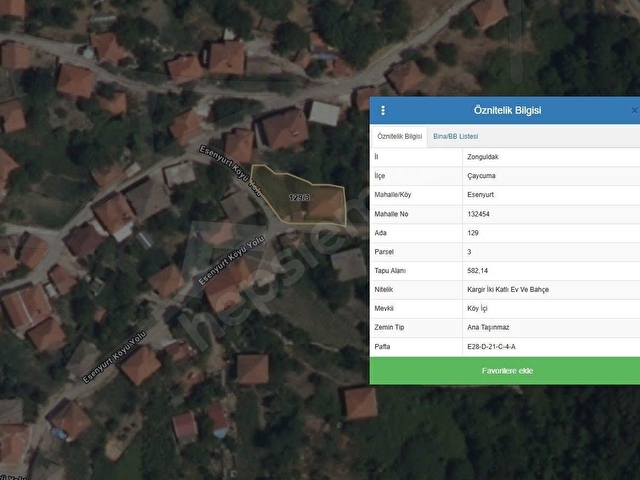640x480 pixels.
Task: Click the Mevkii row label
Action: coord(384,309)
